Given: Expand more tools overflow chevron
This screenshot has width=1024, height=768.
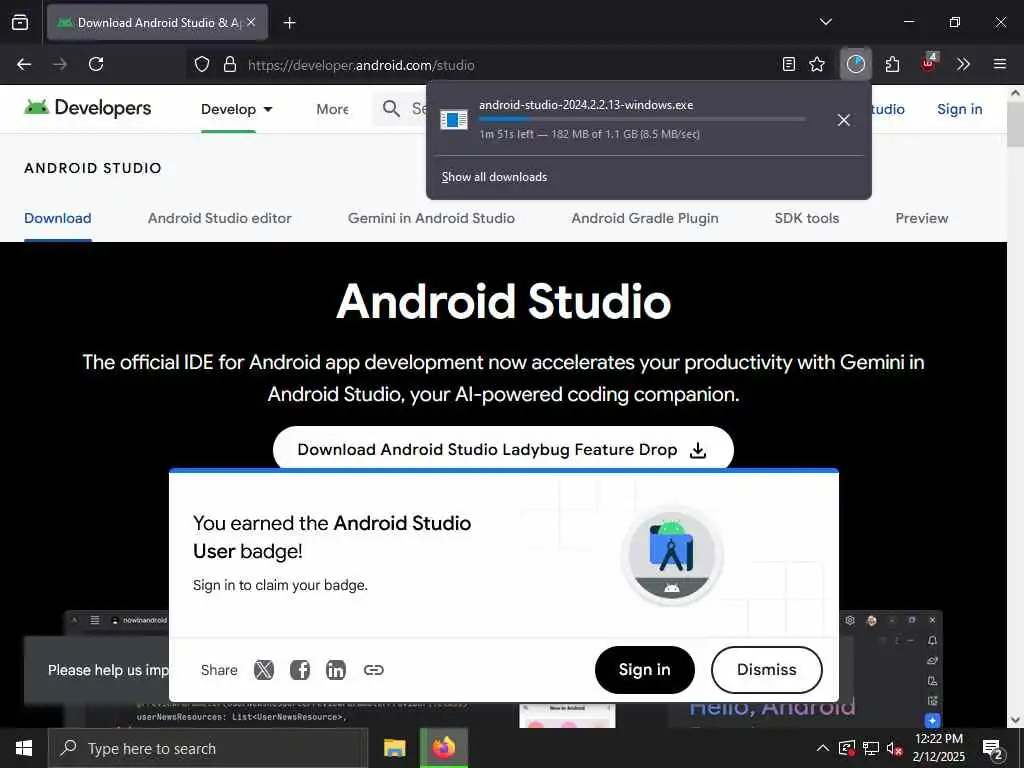Looking at the screenshot, I should coord(963,64).
